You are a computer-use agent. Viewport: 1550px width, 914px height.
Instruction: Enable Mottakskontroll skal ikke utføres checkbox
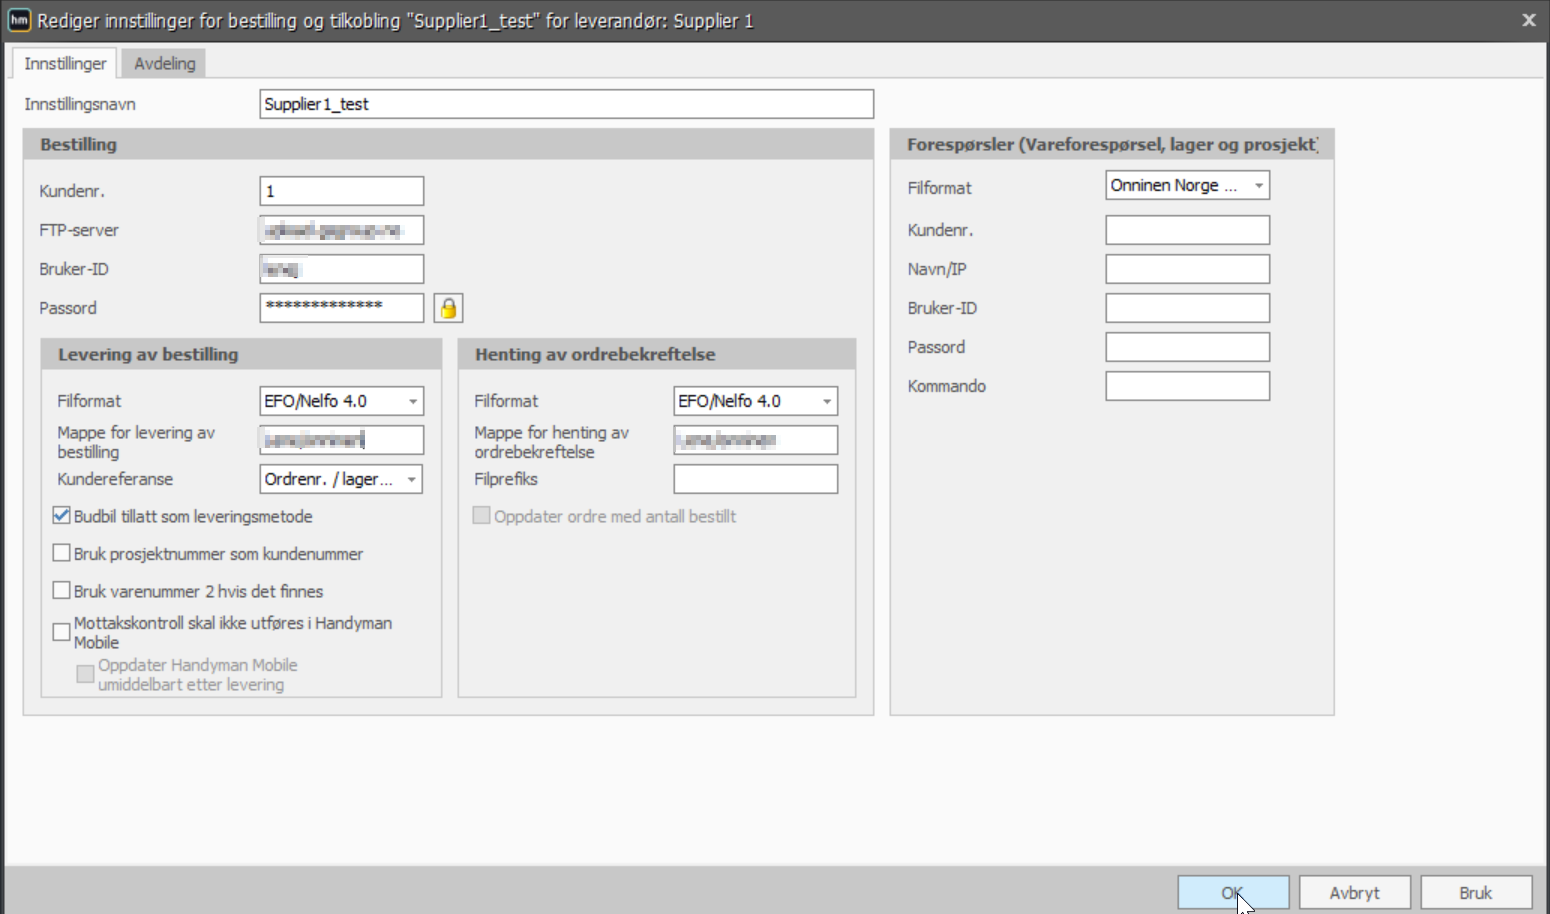61,632
